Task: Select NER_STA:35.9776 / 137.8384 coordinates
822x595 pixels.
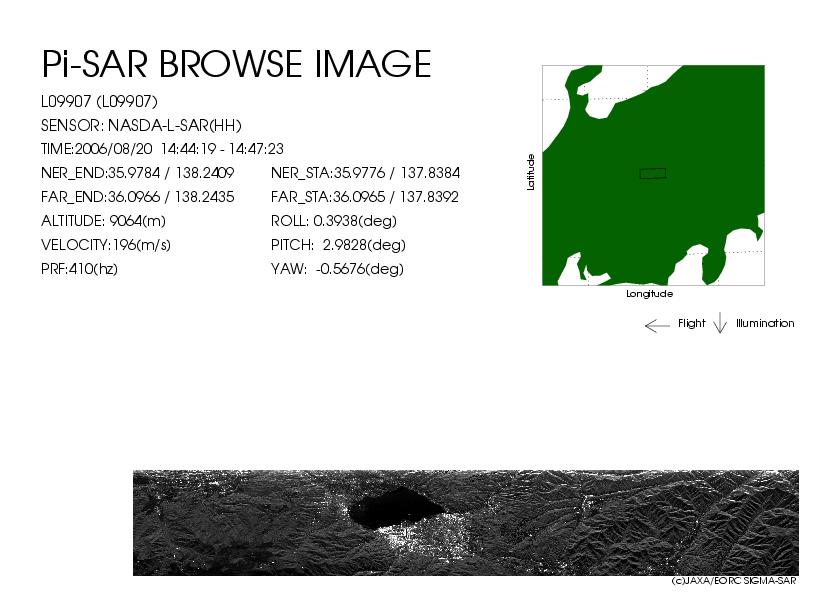Action: click(x=365, y=173)
